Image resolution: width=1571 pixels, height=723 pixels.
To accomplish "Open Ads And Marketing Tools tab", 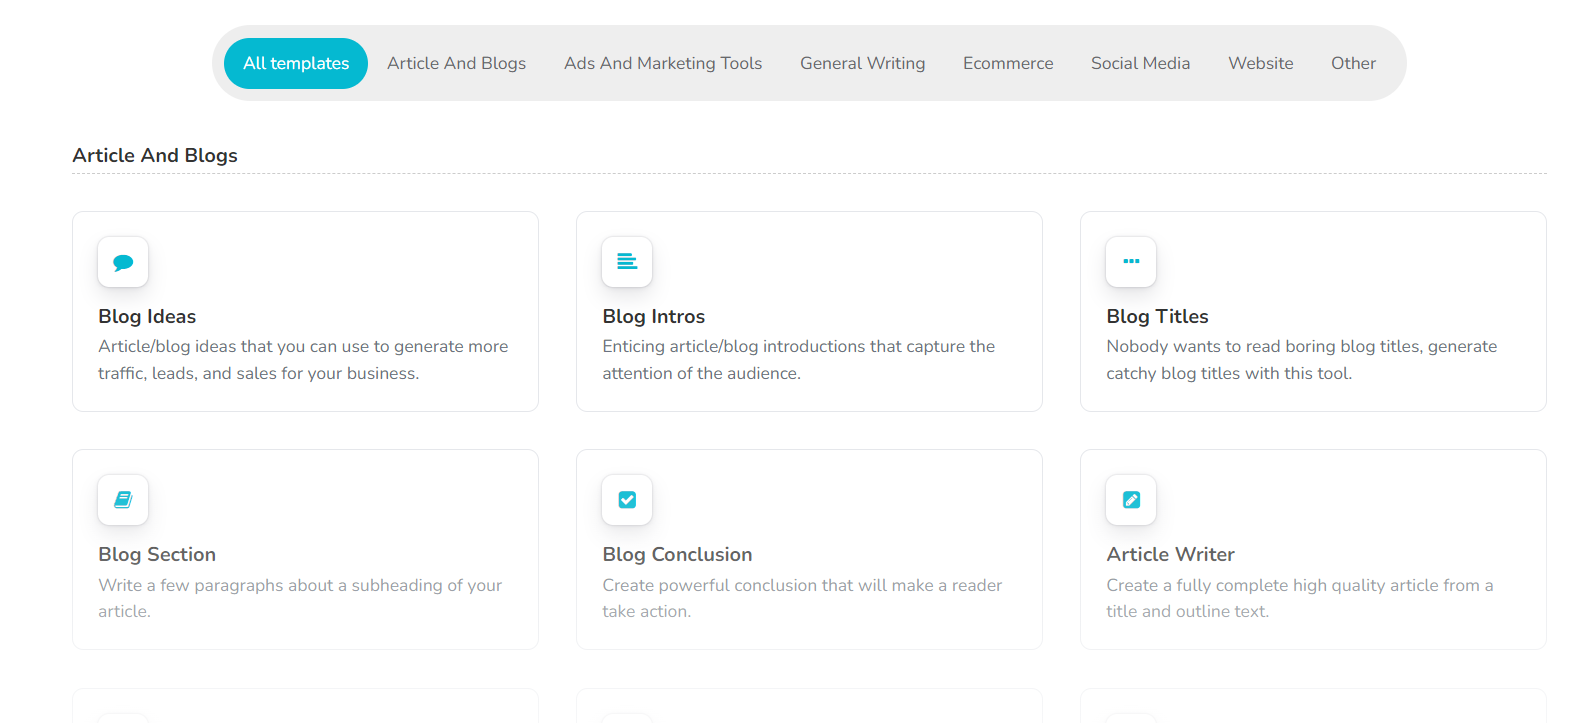I will 663,63.
